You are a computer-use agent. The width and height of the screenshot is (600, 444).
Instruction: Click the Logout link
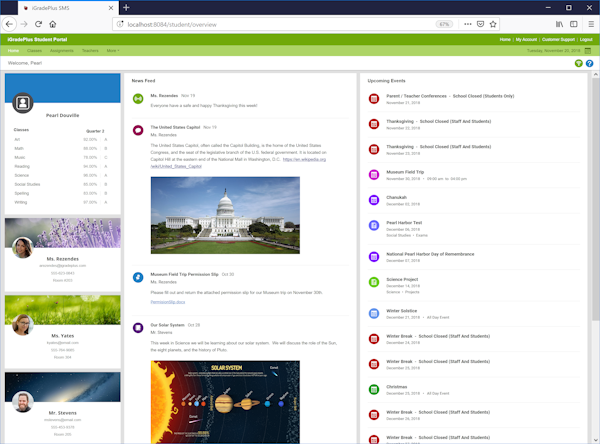(587, 39)
